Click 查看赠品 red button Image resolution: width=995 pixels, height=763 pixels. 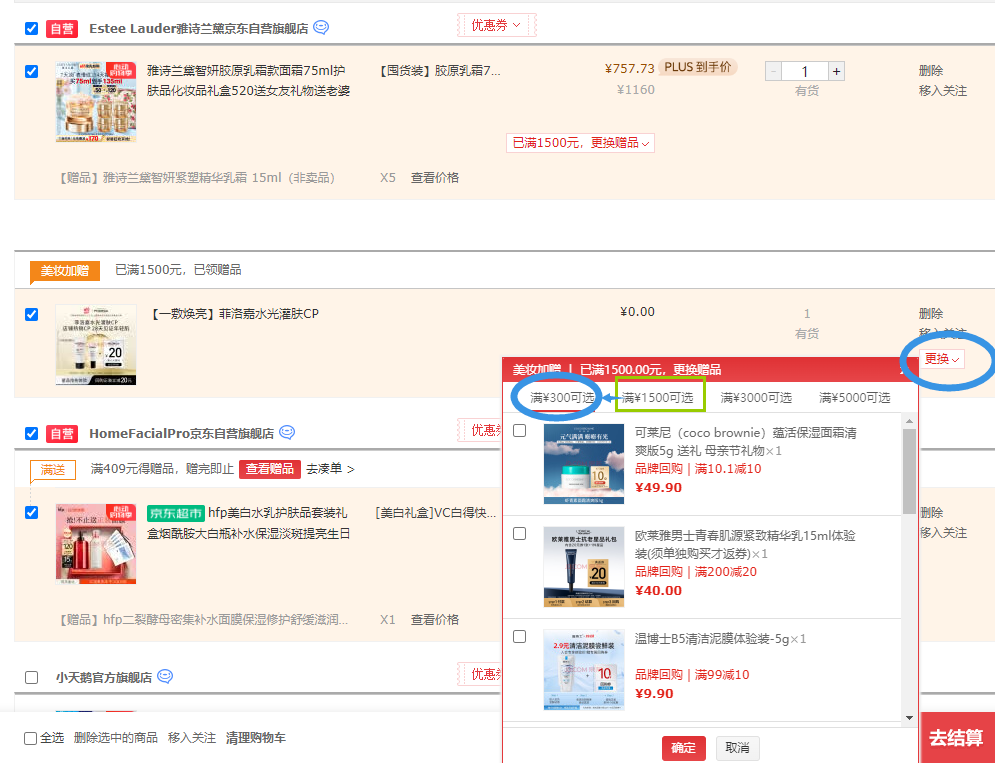point(270,469)
